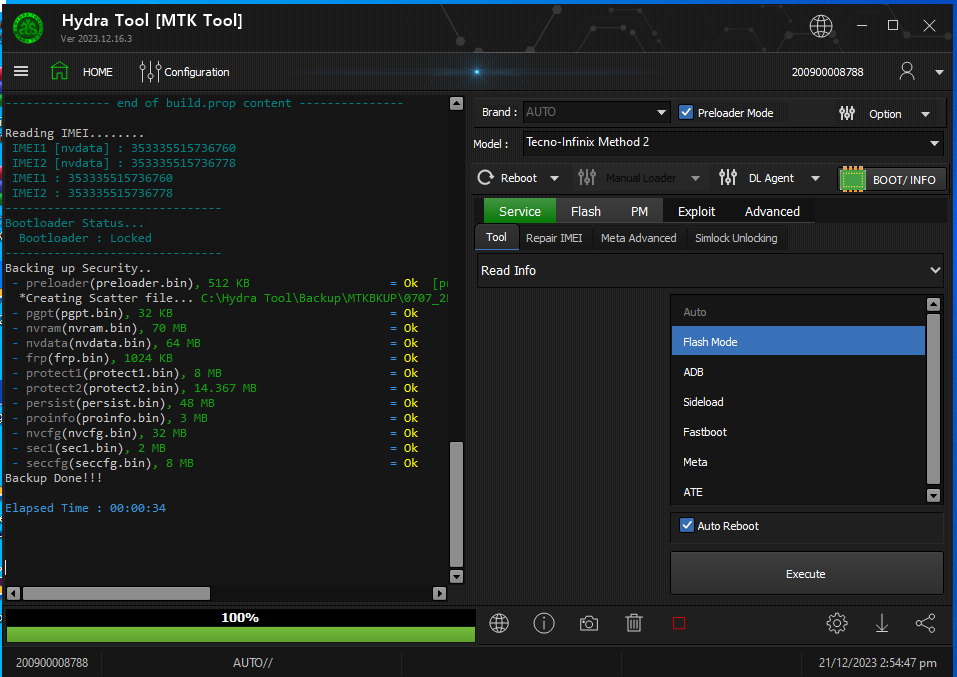Select ATE in the mode list
Viewport: 957px width, 677px height.
click(x=798, y=491)
